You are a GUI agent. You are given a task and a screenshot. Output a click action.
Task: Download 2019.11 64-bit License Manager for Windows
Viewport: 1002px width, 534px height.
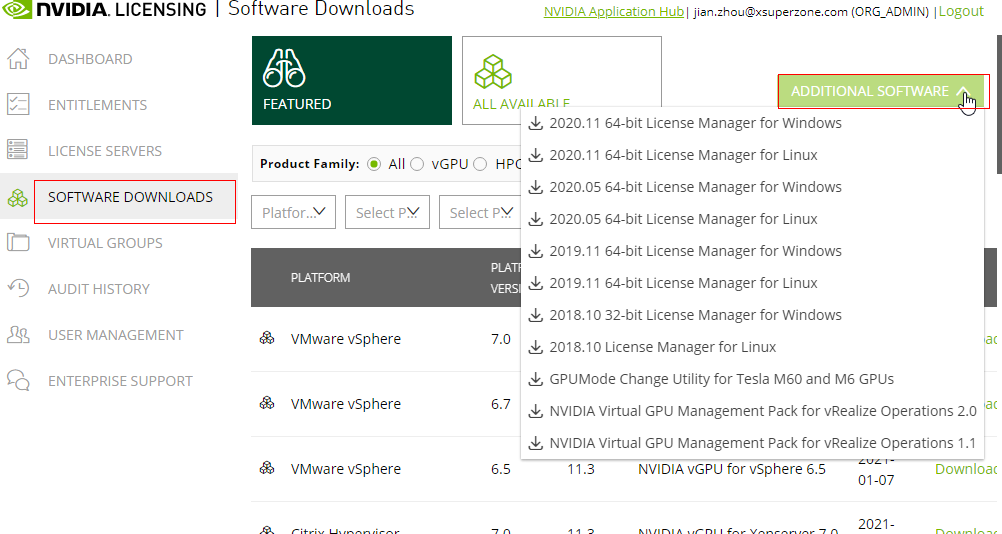(695, 251)
